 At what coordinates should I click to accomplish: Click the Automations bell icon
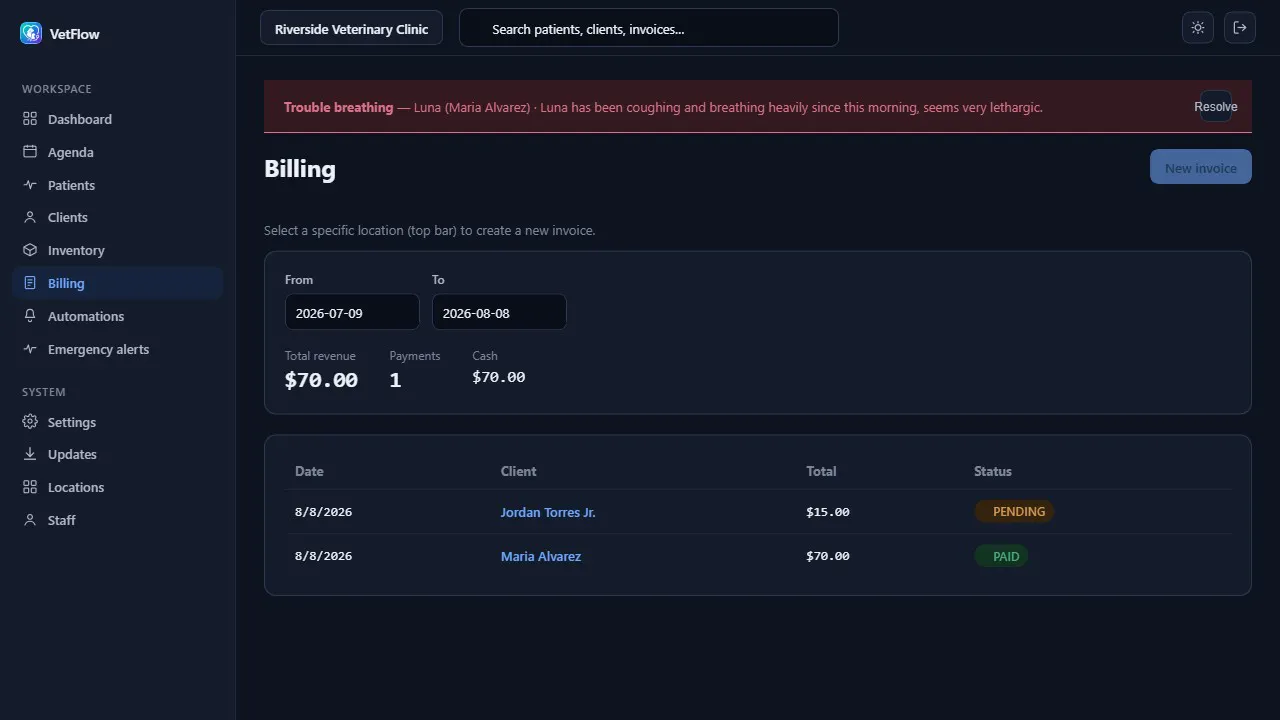pos(30,316)
